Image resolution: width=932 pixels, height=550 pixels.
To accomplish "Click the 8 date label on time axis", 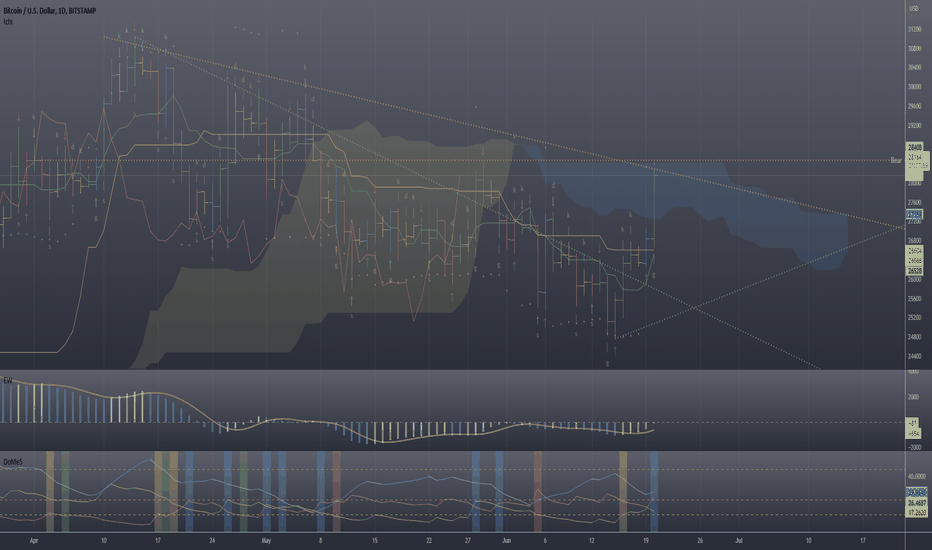I will tap(320, 540).
